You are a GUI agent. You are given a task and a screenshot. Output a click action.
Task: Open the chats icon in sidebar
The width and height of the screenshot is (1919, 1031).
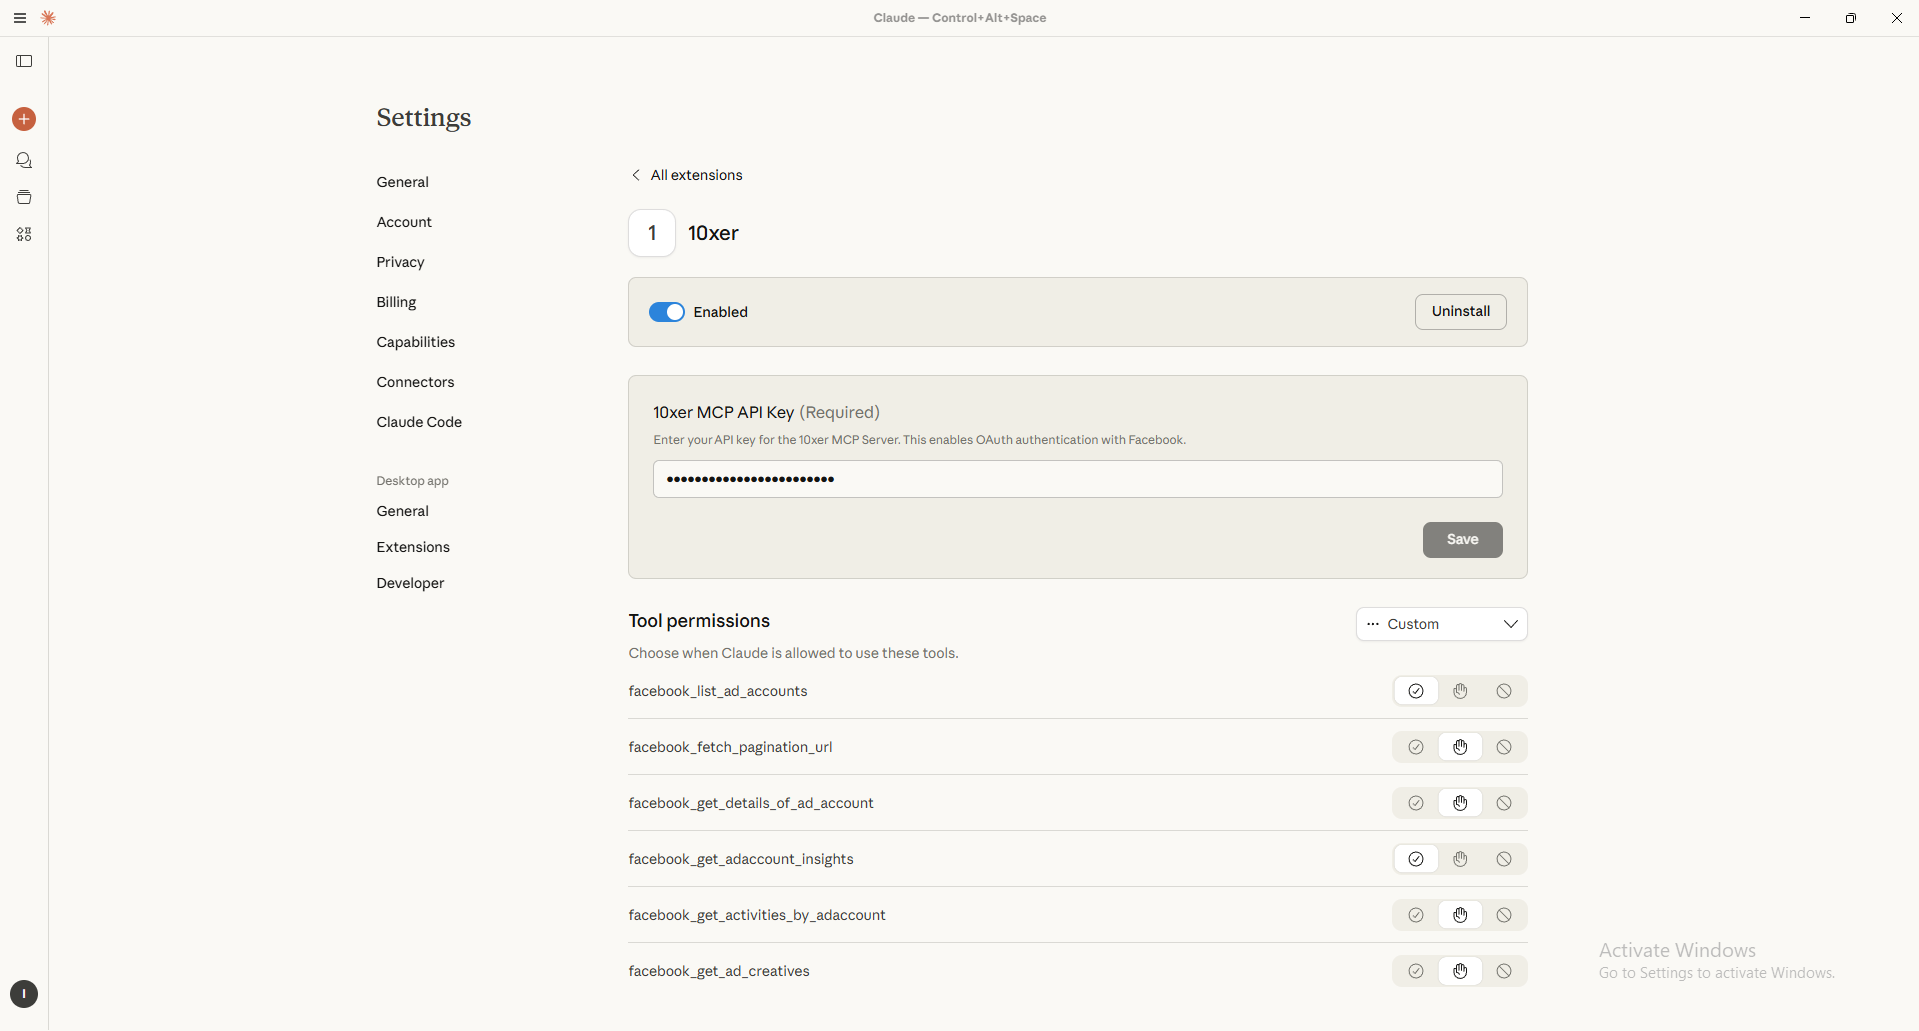coord(24,161)
